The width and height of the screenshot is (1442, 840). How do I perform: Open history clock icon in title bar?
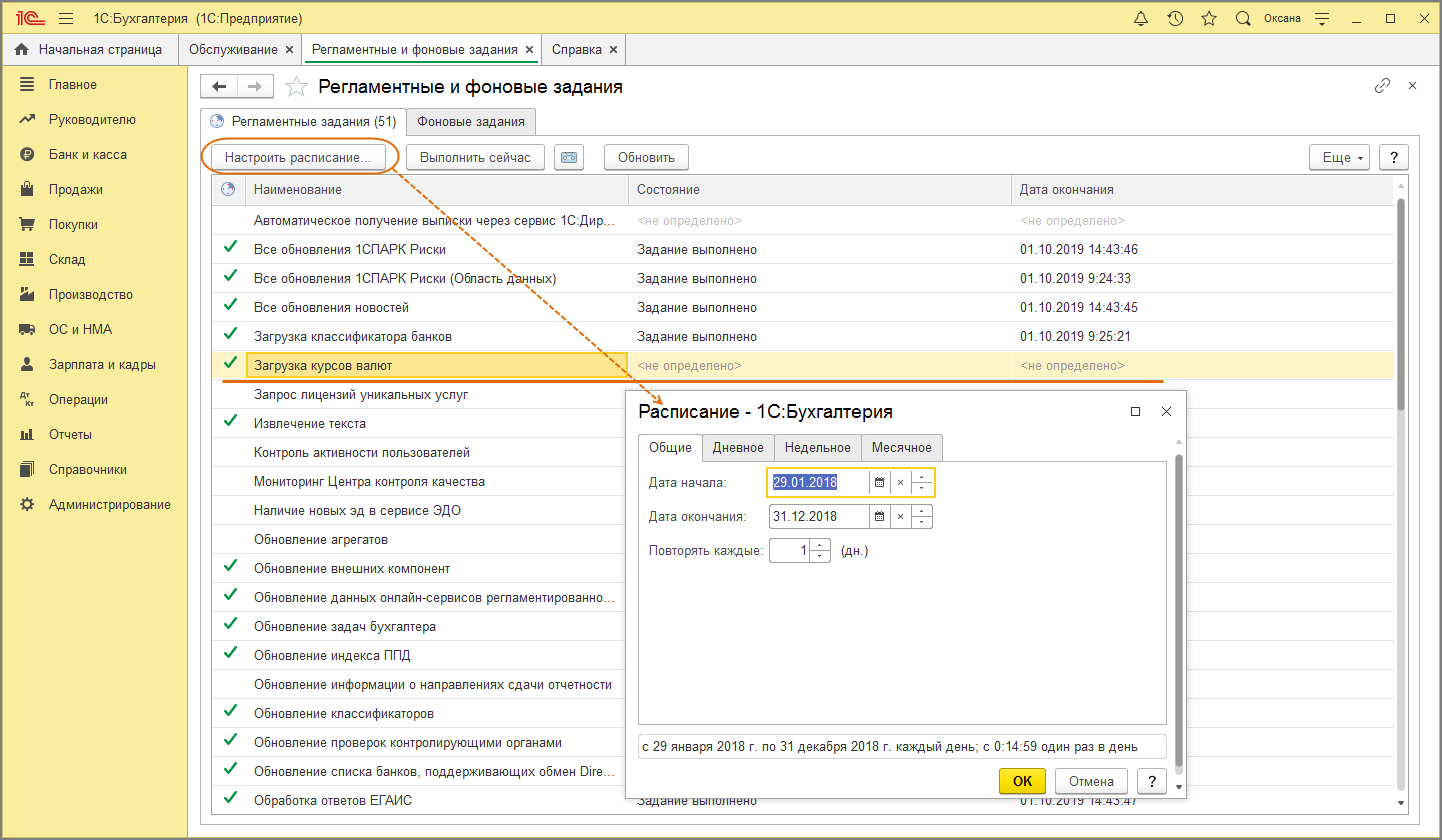click(1175, 18)
